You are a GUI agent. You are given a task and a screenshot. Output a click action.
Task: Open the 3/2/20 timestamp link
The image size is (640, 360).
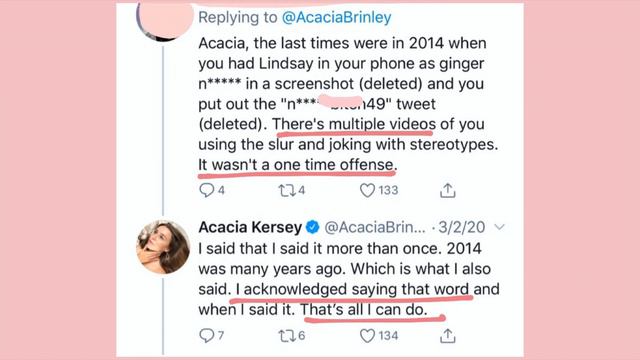[x=462, y=227]
